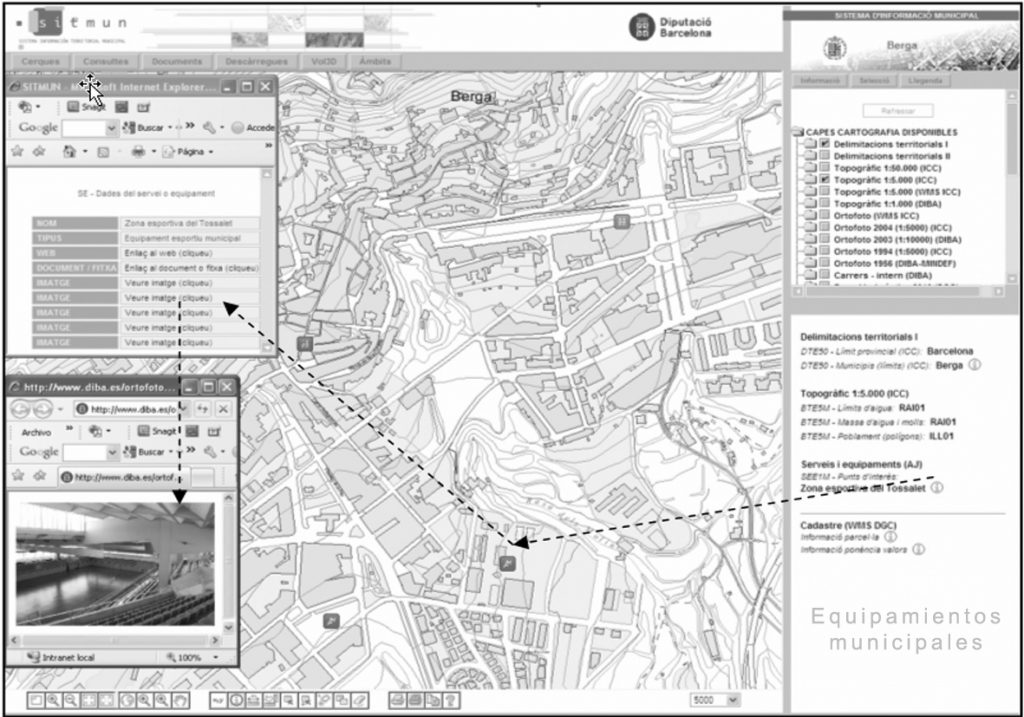Select the eraser tool in bottom map toolbar
This screenshot has width=1024, height=717.
pyautogui.click(x=360, y=701)
